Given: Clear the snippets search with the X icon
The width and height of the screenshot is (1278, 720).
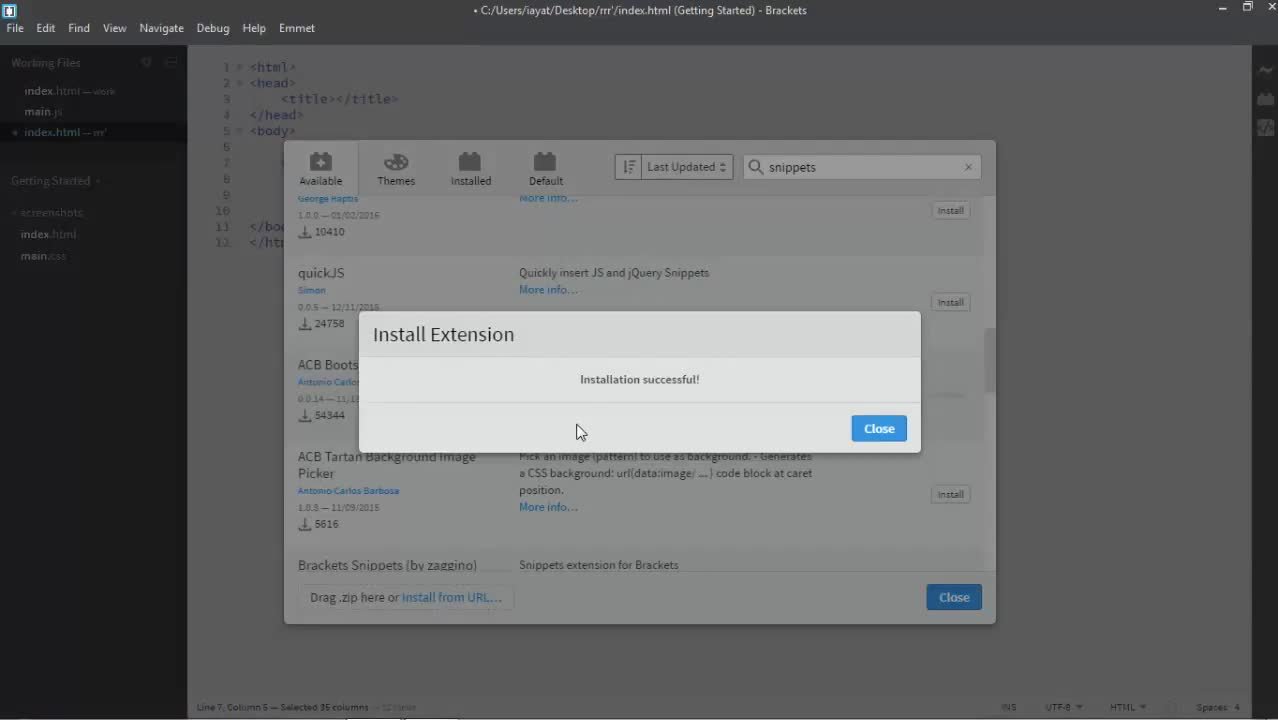Looking at the screenshot, I should click(x=967, y=167).
